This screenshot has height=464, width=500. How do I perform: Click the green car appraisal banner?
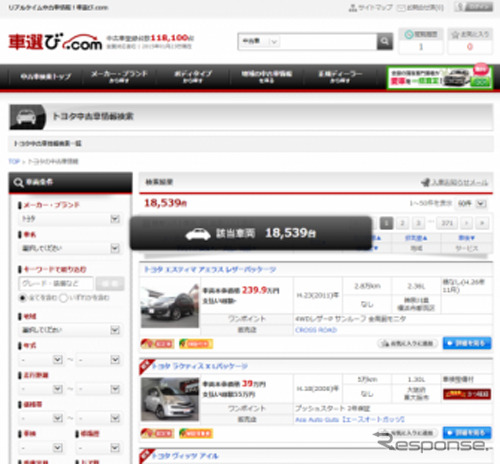point(439,78)
